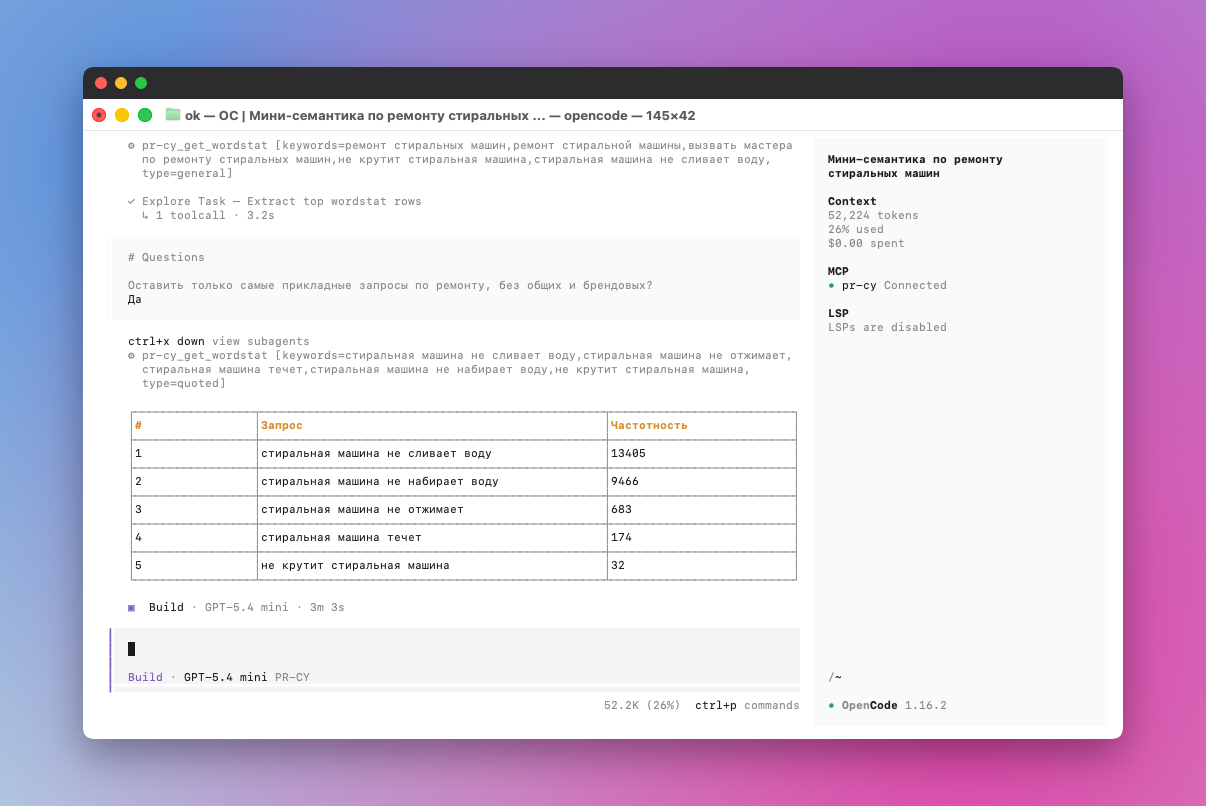Click the ctrl+x down view subagents hint
The height and width of the screenshot is (806, 1206).
pos(219,341)
